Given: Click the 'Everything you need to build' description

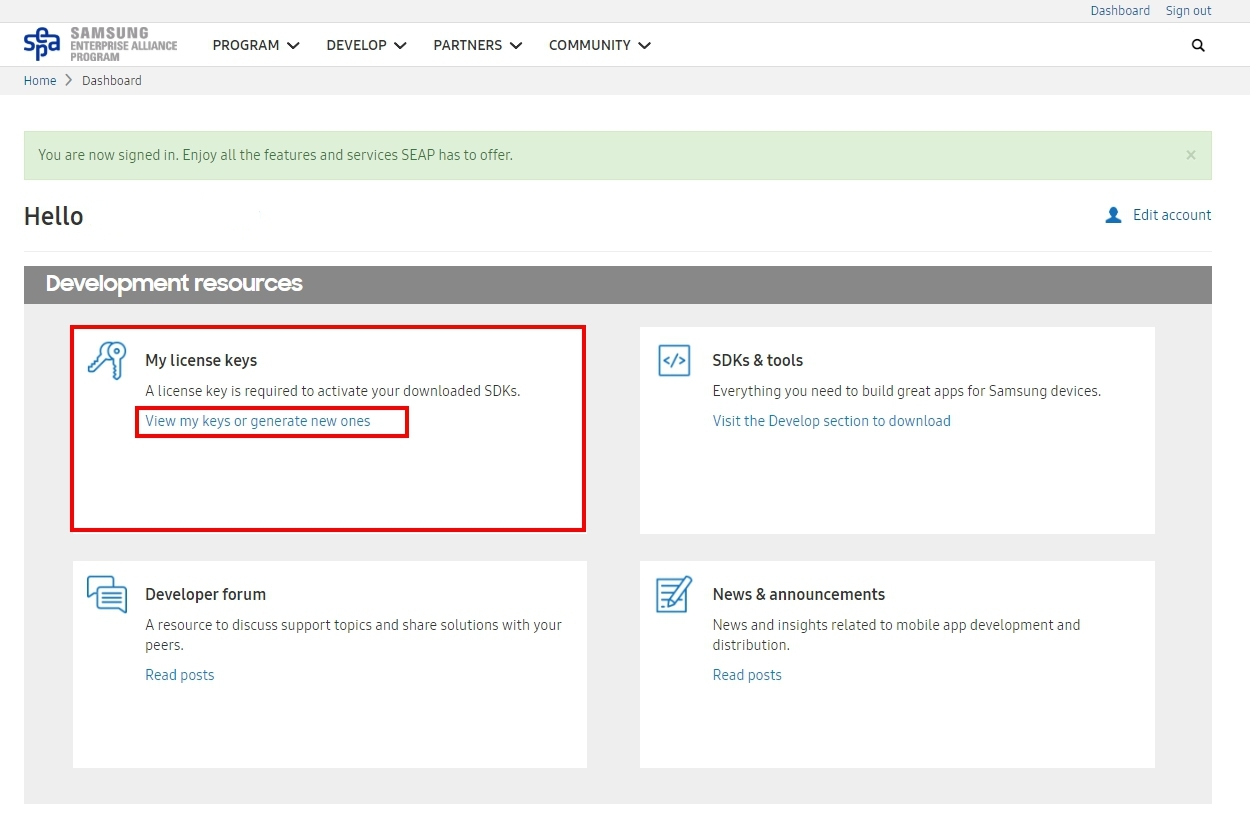Looking at the screenshot, I should coord(907,391).
